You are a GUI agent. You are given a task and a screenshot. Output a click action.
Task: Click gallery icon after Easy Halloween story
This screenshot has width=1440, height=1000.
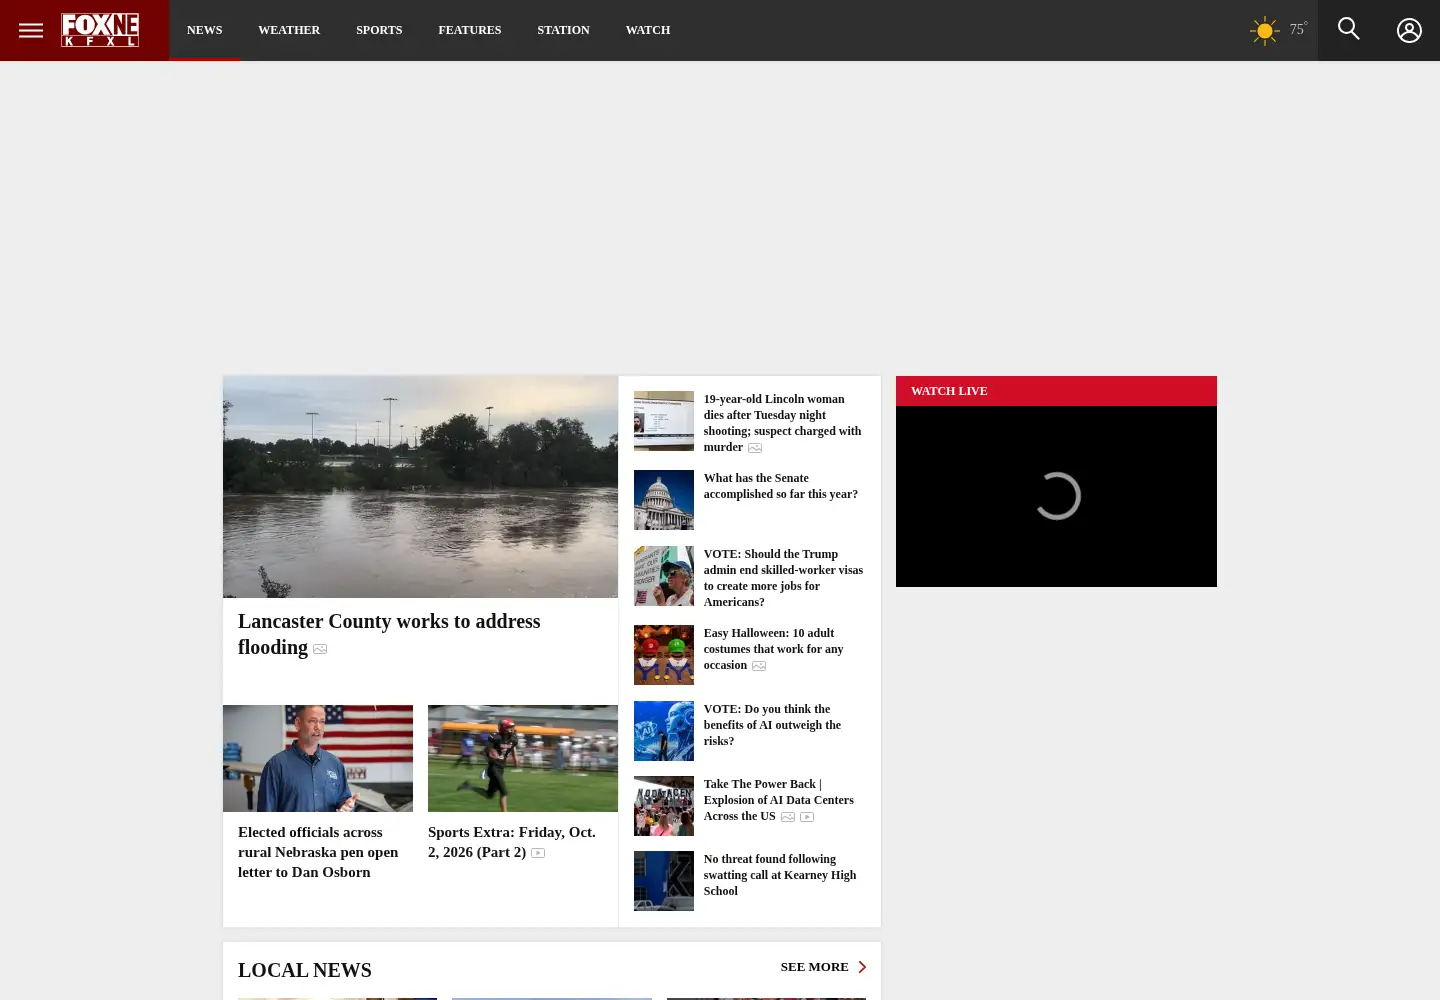759,666
